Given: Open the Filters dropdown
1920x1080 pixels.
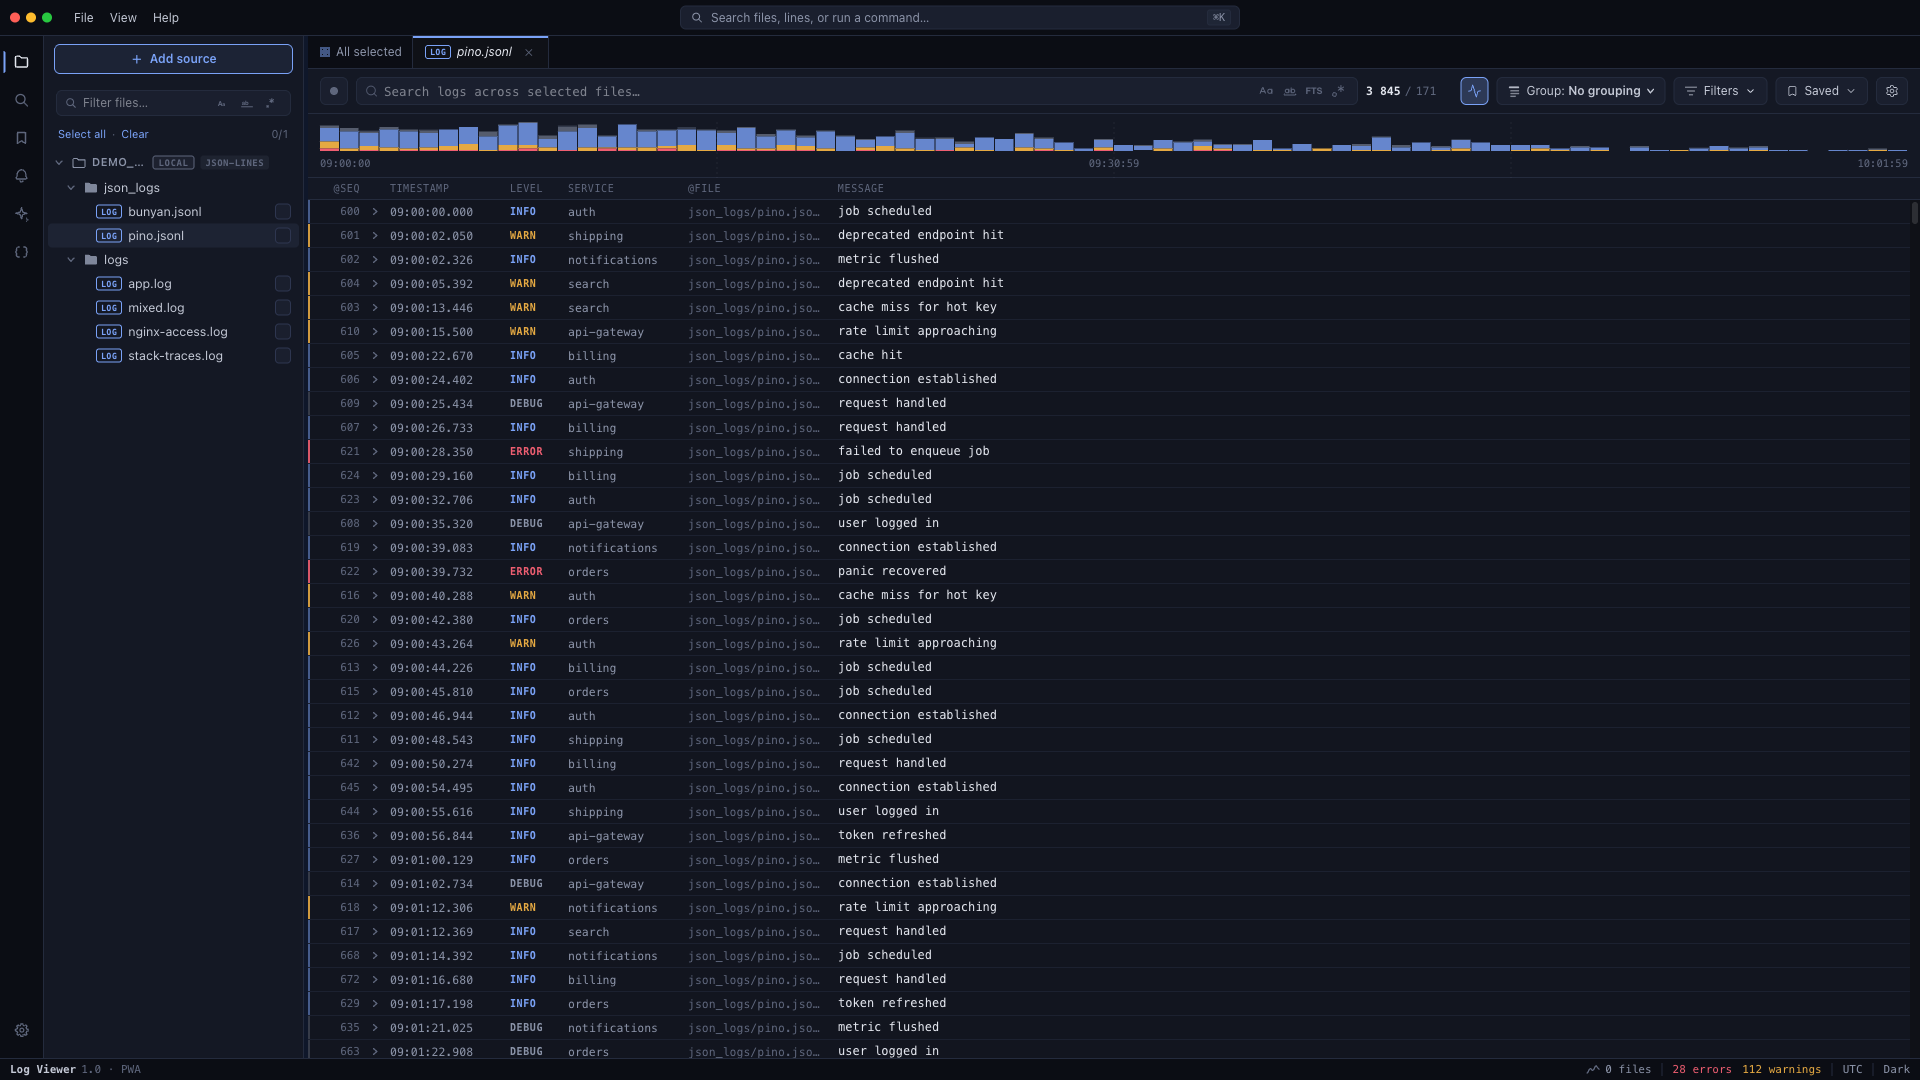Looking at the screenshot, I should pyautogui.click(x=1720, y=91).
